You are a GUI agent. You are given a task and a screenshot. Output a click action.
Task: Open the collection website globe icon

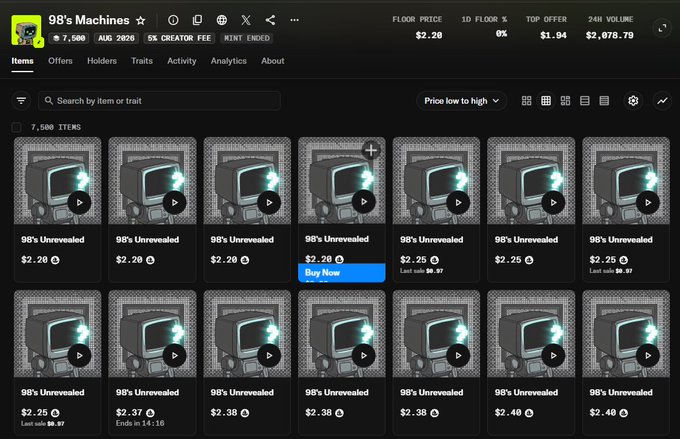tap(222, 20)
